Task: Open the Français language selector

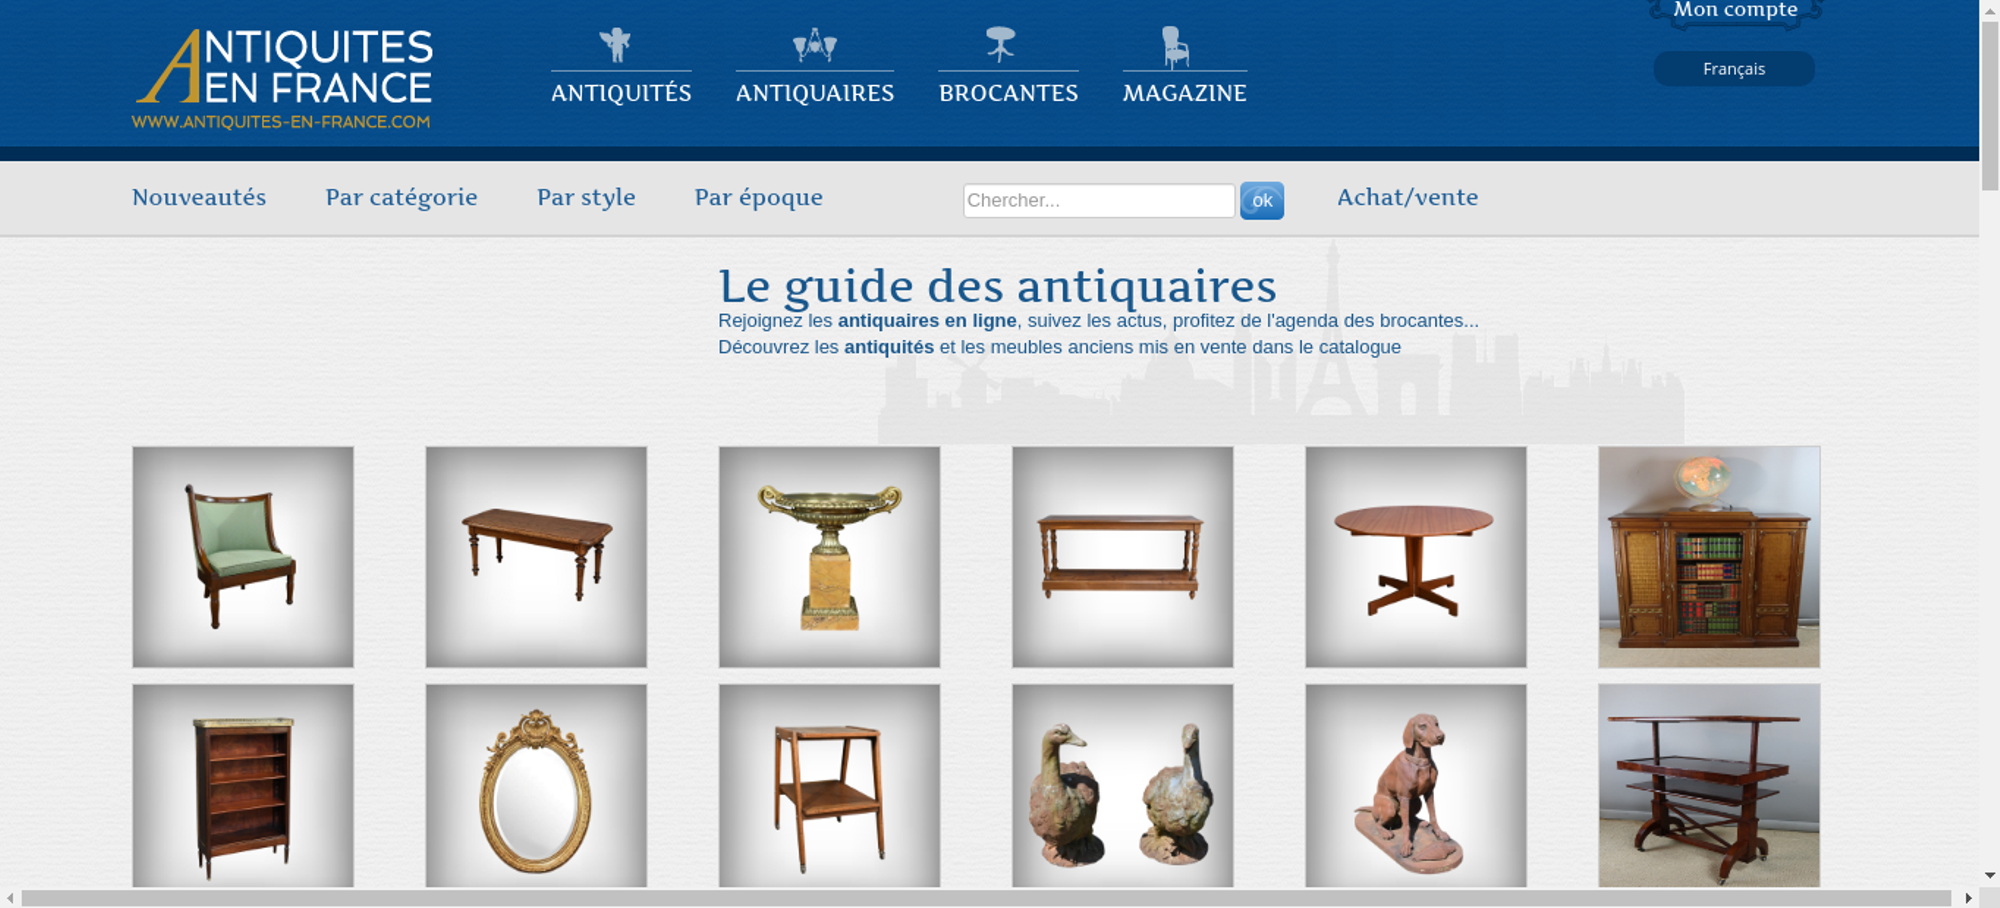Action: tap(1734, 69)
